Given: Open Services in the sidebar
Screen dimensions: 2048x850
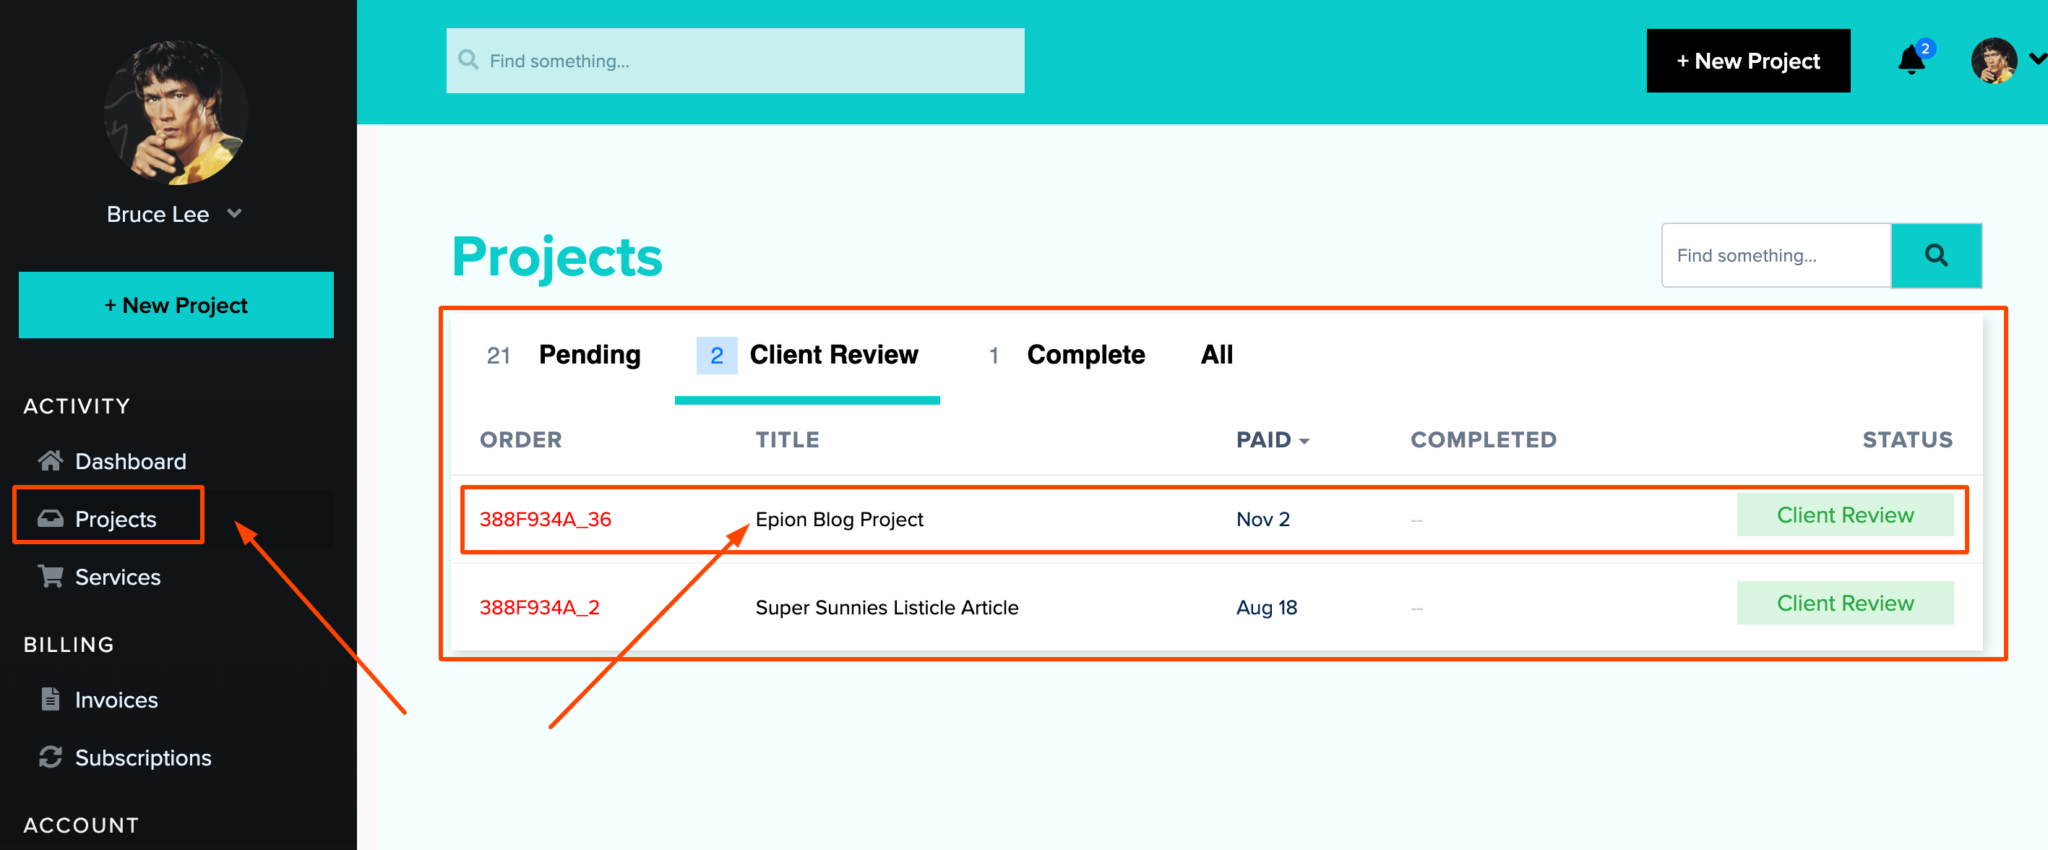Looking at the screenshot, I should [117, 577].
